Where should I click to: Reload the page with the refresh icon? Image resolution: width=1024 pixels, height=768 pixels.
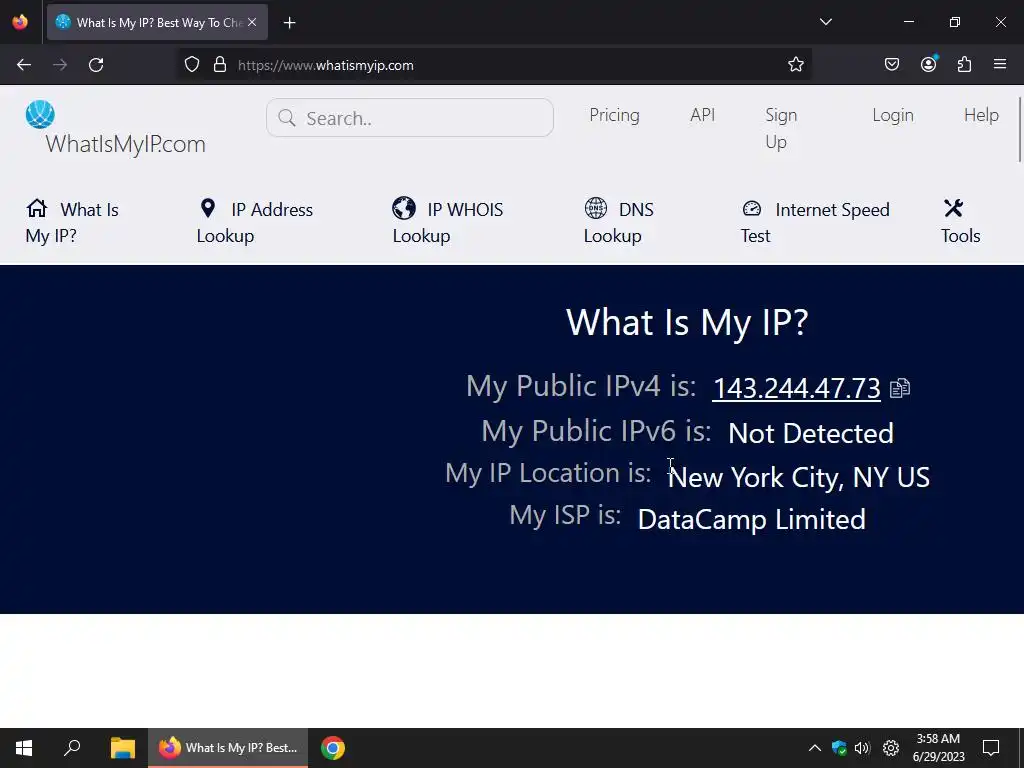tap(96, 65)
